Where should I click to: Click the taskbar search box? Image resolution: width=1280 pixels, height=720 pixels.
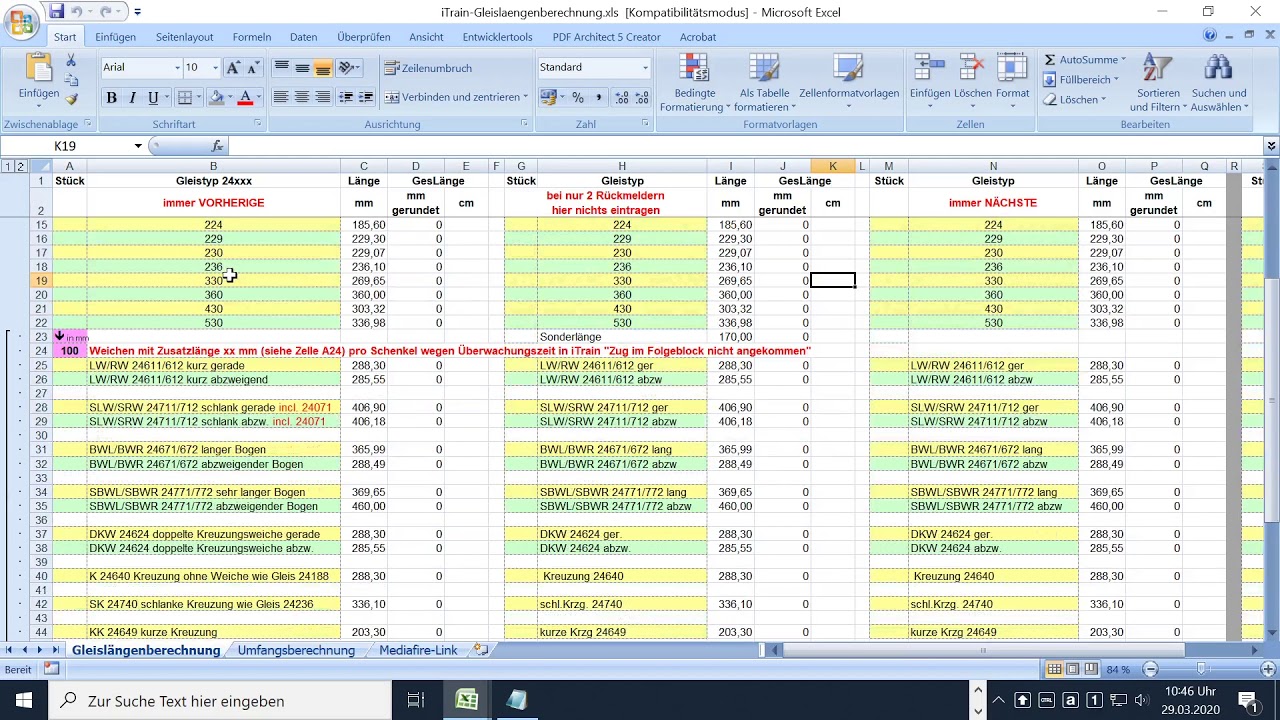220,700
